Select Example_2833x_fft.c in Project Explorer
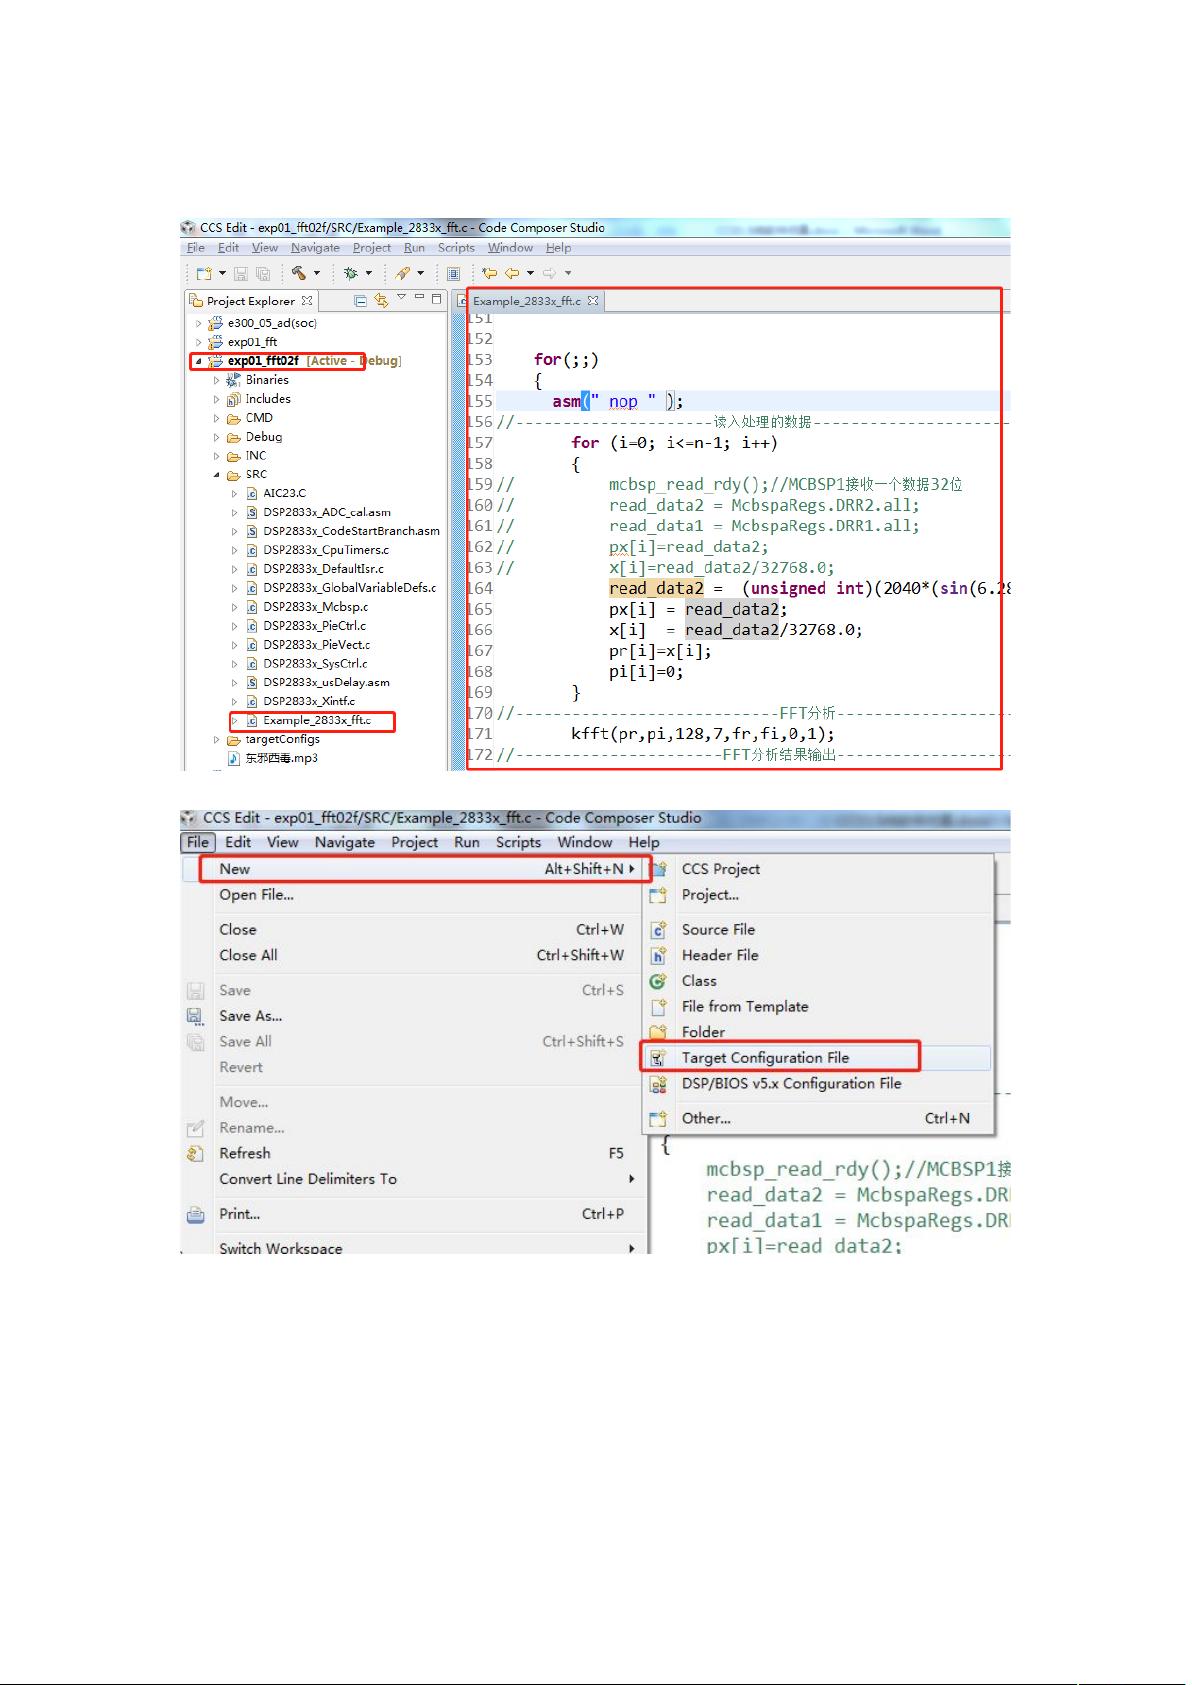Image resolution: width=1192 pixels, height=1685 pixels. tap(316, 720)
